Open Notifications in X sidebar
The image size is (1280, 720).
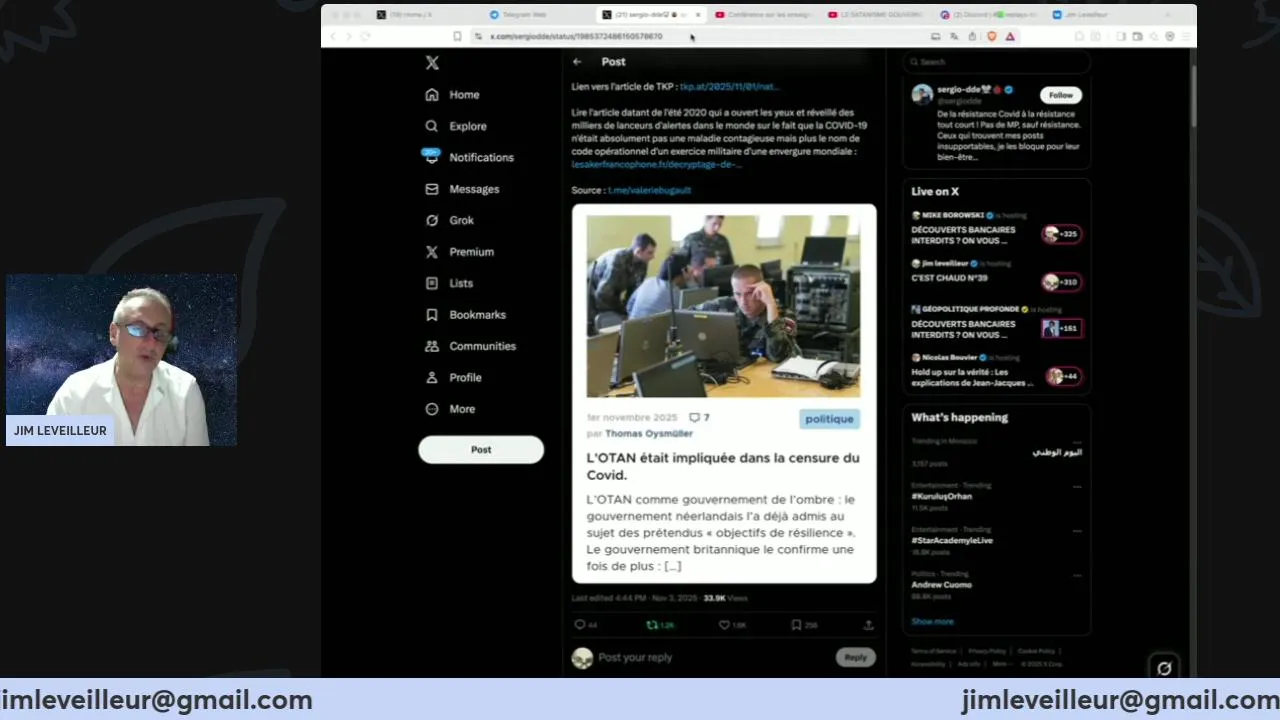tap(469, 157)
